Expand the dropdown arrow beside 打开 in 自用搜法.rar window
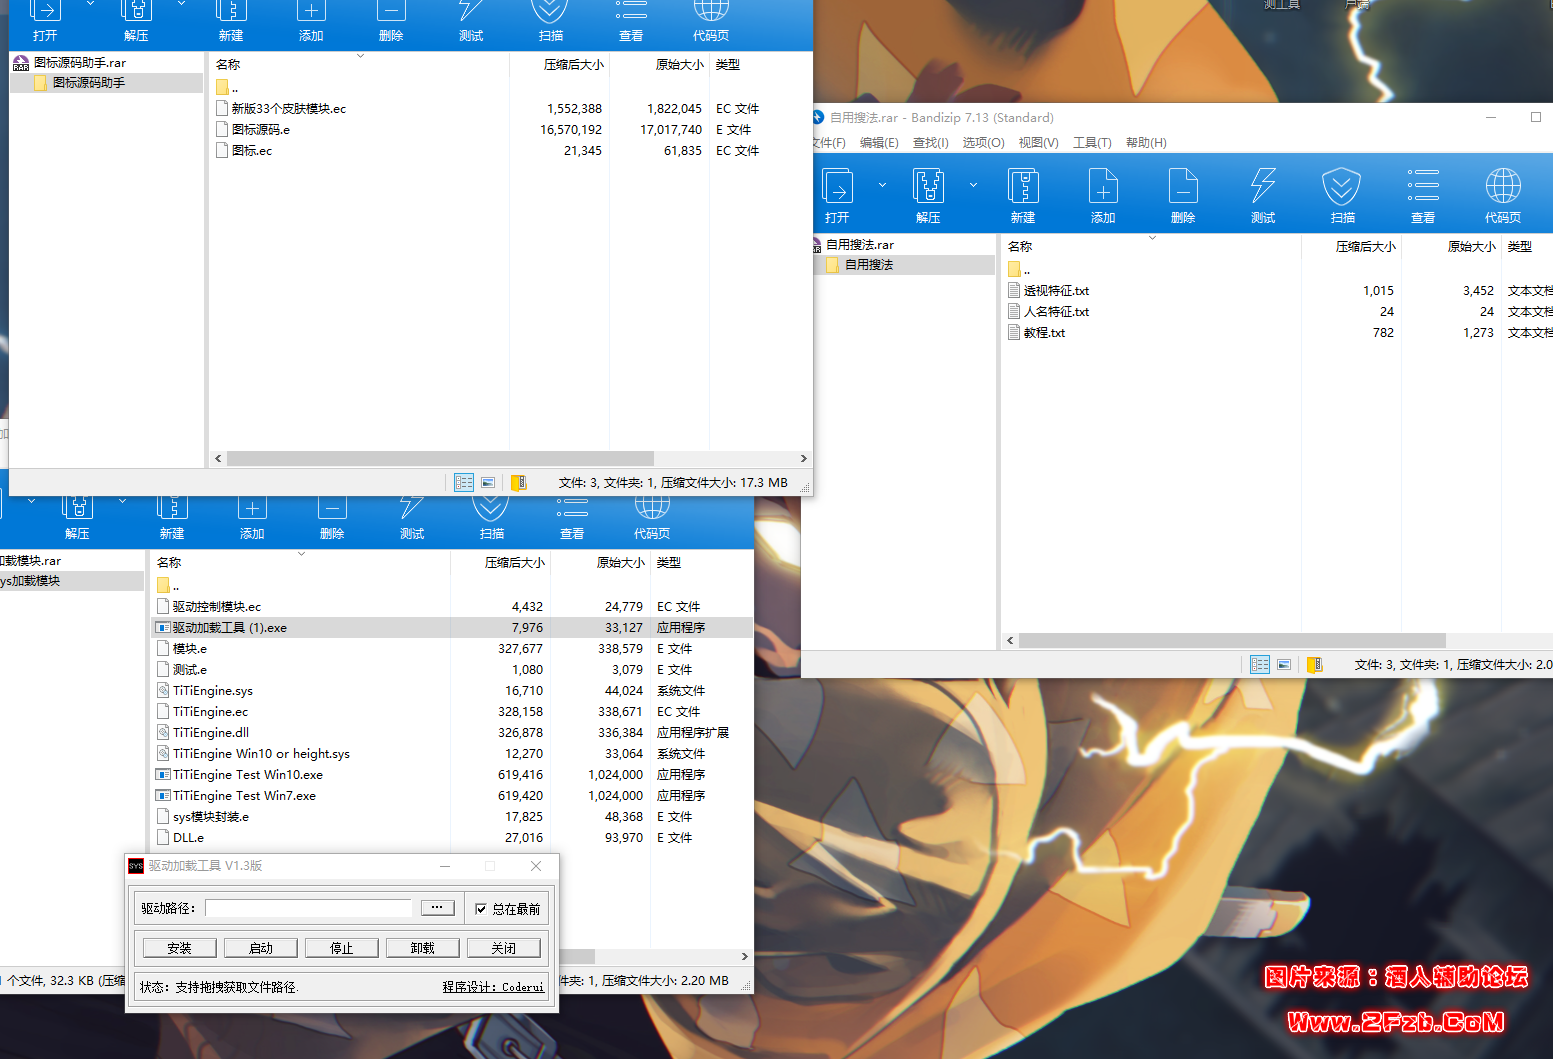This screenshot has height=1059, width=1553. pos(882,185)
